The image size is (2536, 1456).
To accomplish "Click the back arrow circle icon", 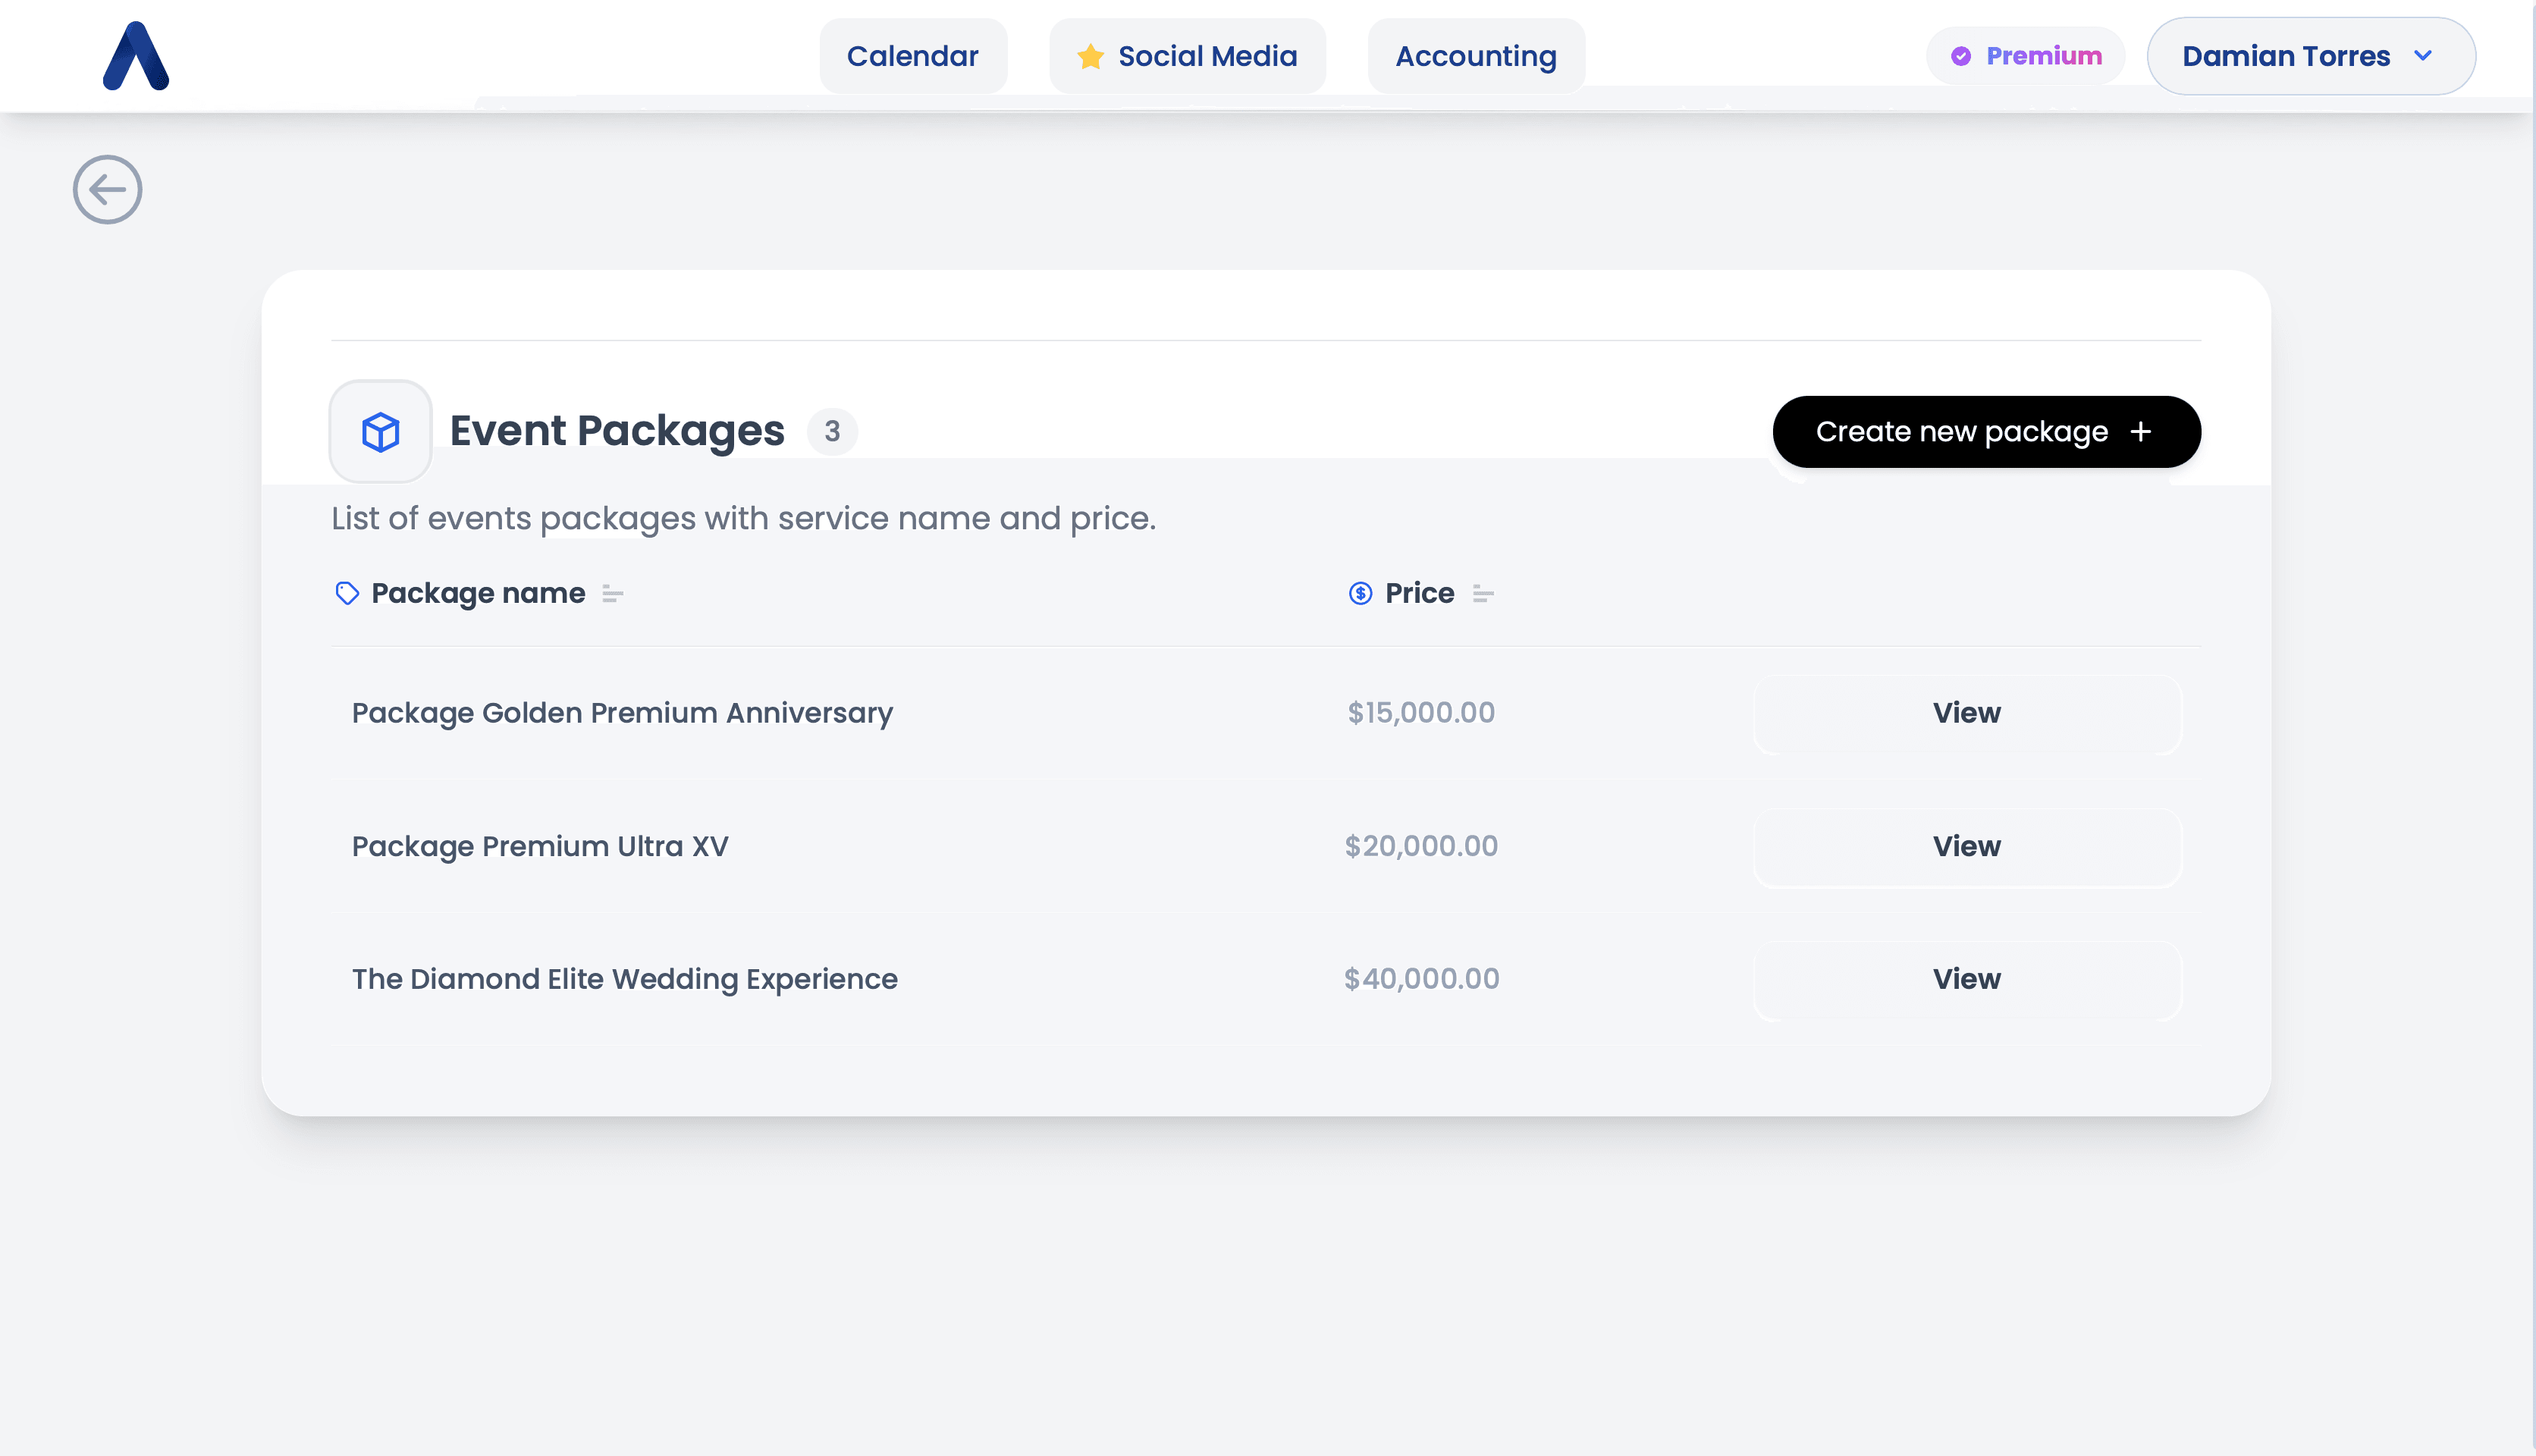I will [x=107, y=190].
